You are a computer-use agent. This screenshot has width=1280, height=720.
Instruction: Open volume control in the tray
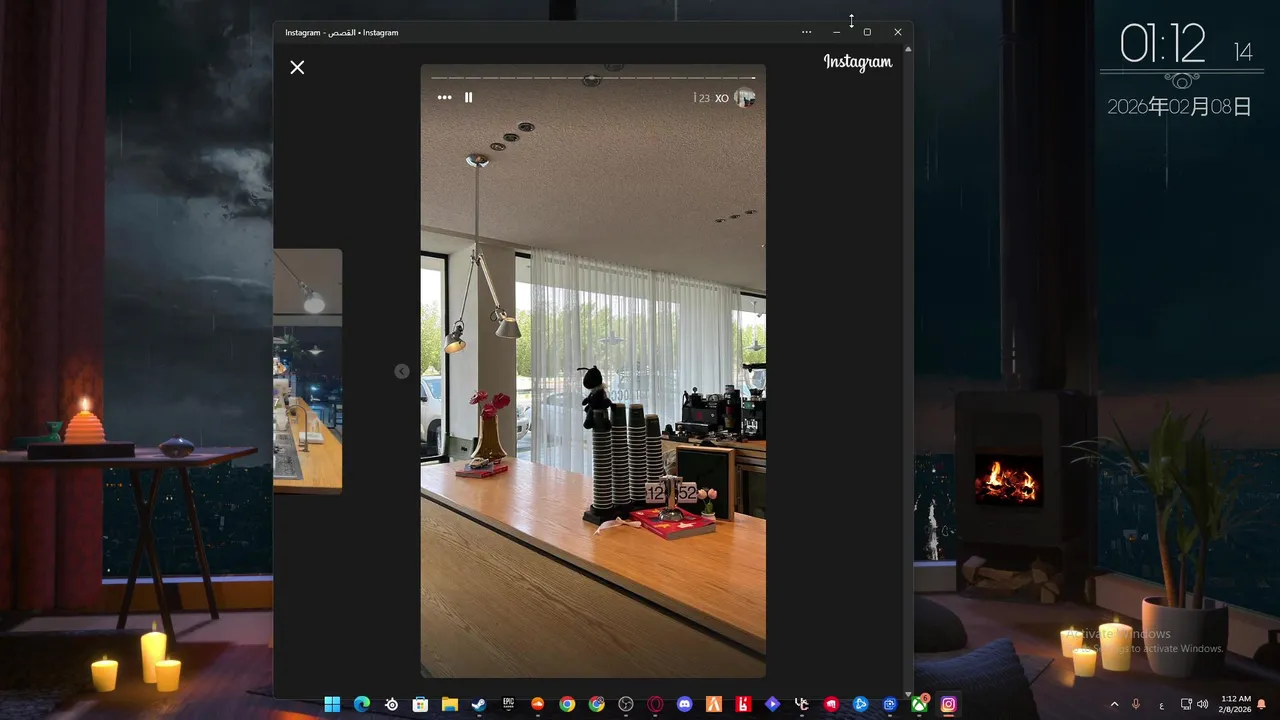(1202, 704)
